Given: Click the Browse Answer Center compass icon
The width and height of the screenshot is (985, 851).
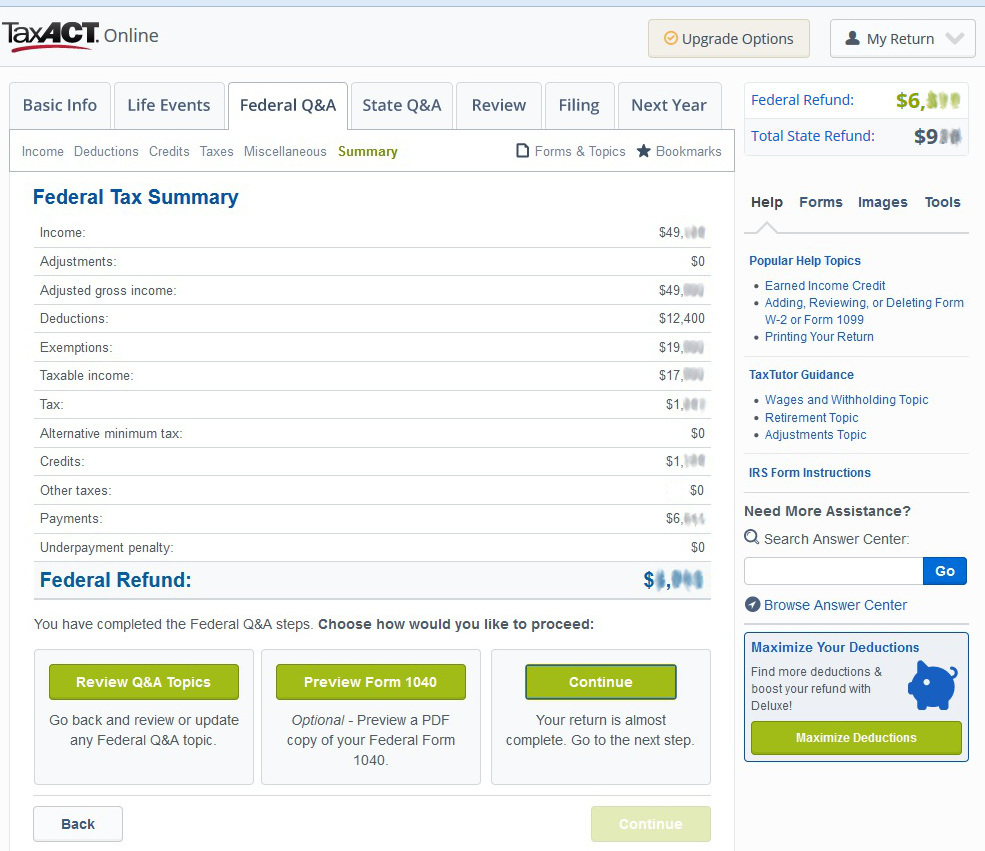Looking at the screenshot, I should click(x=753, y=605).
